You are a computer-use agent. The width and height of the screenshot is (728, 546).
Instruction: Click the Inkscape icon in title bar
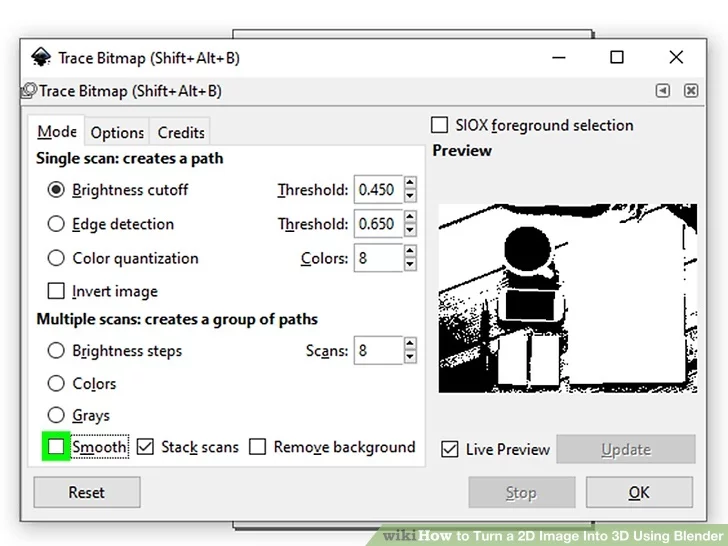tap(41, 57)
